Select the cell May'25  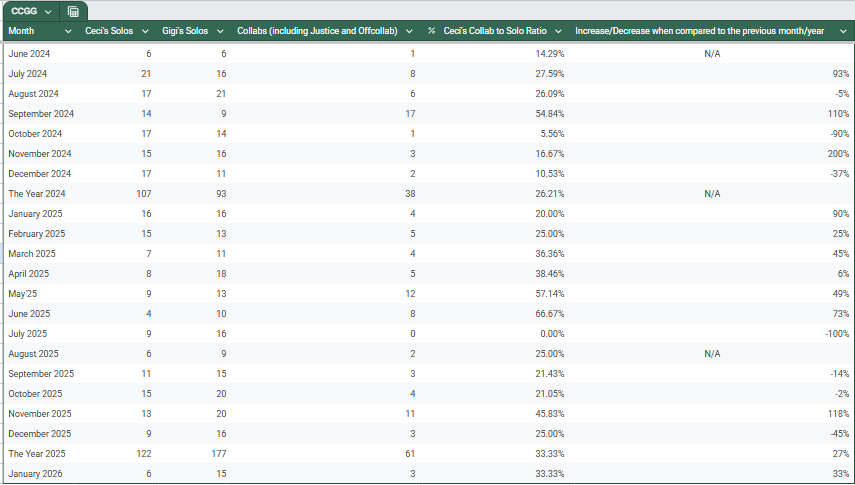pyautogui.click(x=22, y=294)
